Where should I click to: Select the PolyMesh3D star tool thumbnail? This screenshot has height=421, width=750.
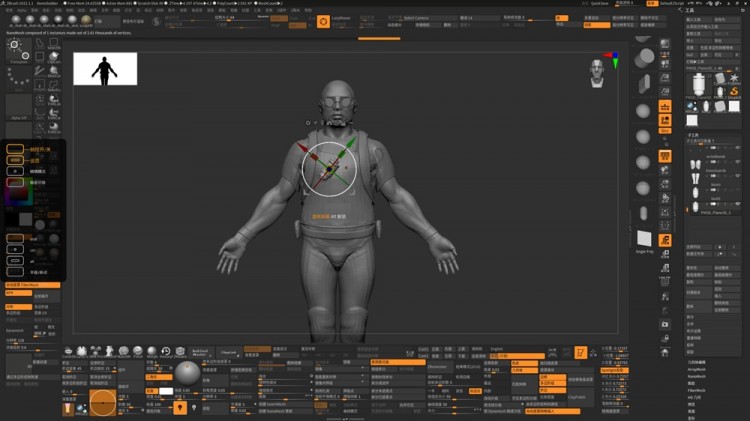pos(734,78)
